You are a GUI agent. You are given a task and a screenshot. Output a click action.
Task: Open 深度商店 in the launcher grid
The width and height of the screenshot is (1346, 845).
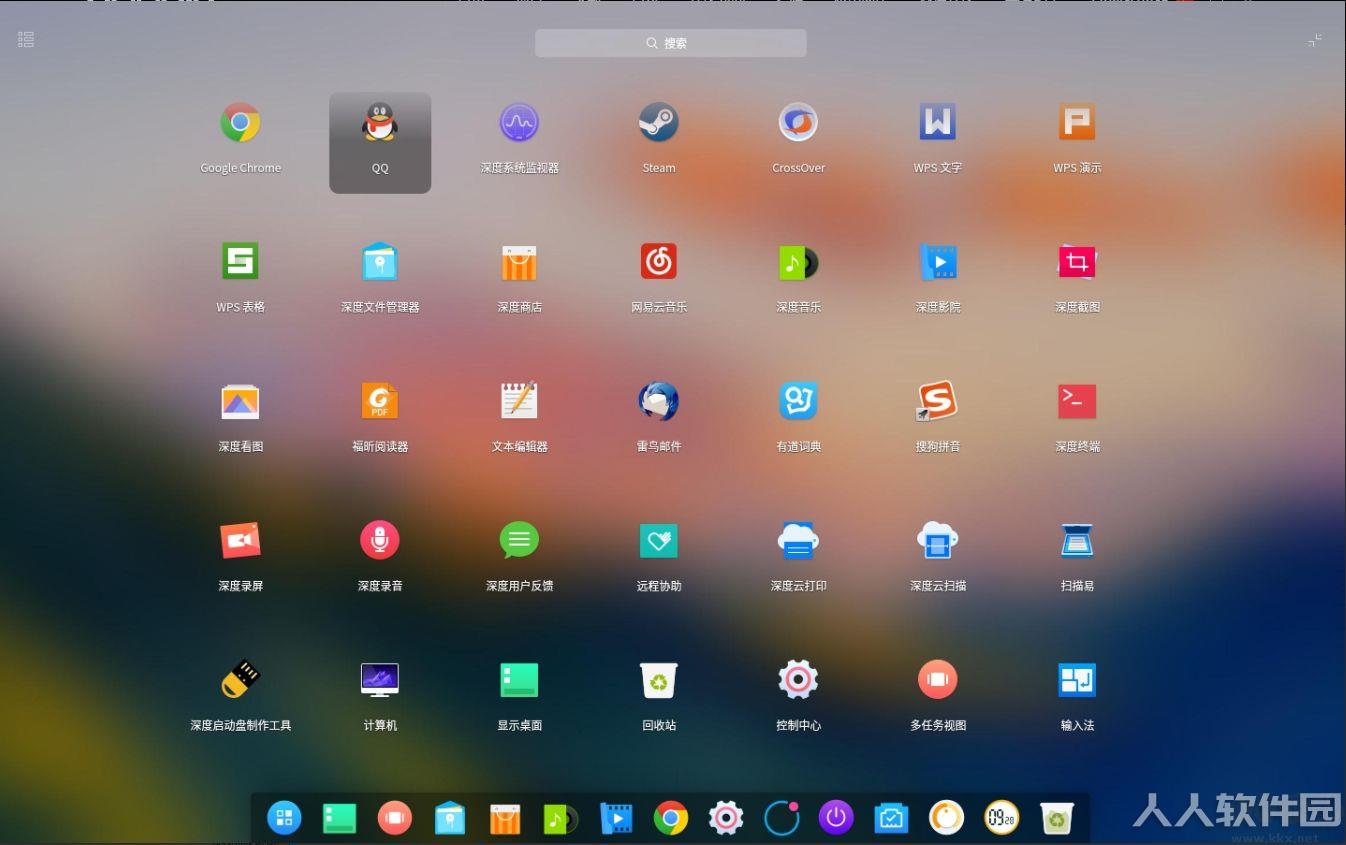coord(519,262)
